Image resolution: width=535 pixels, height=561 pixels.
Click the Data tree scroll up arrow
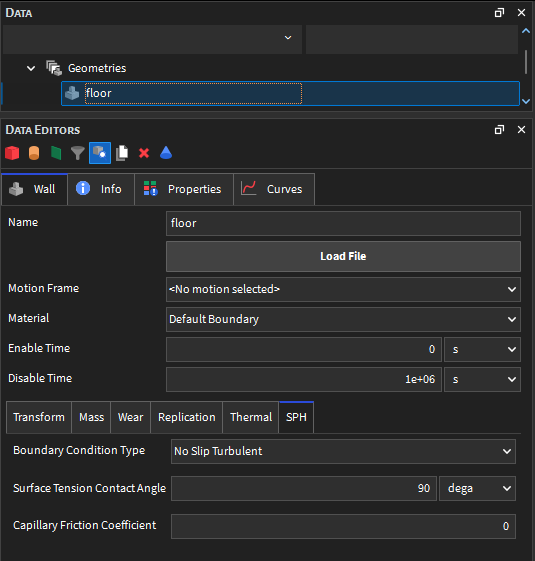pyautogui.click(x=526, y=31)
